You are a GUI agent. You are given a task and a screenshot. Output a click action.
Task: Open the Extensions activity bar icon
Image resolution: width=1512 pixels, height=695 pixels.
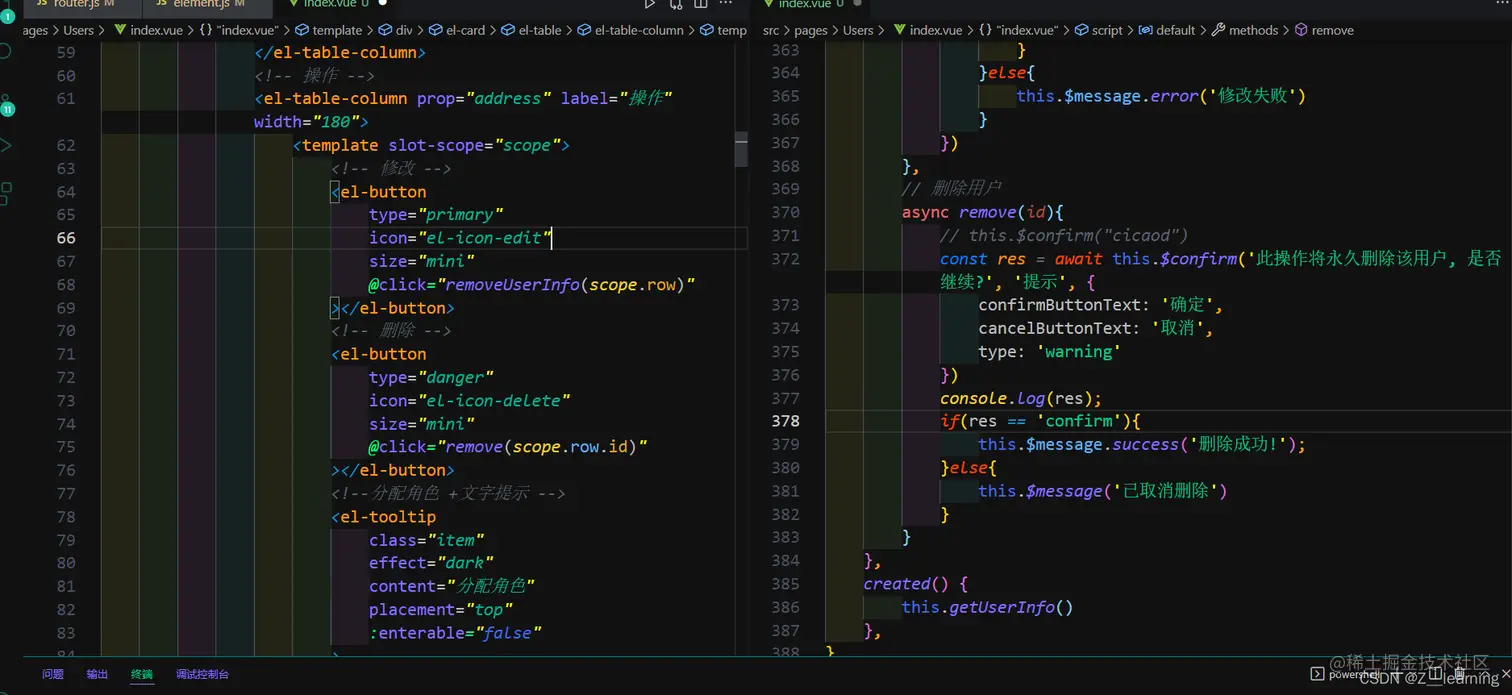tap(7, 193)
